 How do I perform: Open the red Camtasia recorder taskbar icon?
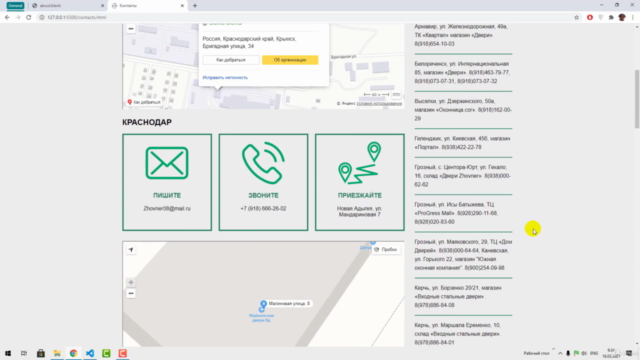122,353
